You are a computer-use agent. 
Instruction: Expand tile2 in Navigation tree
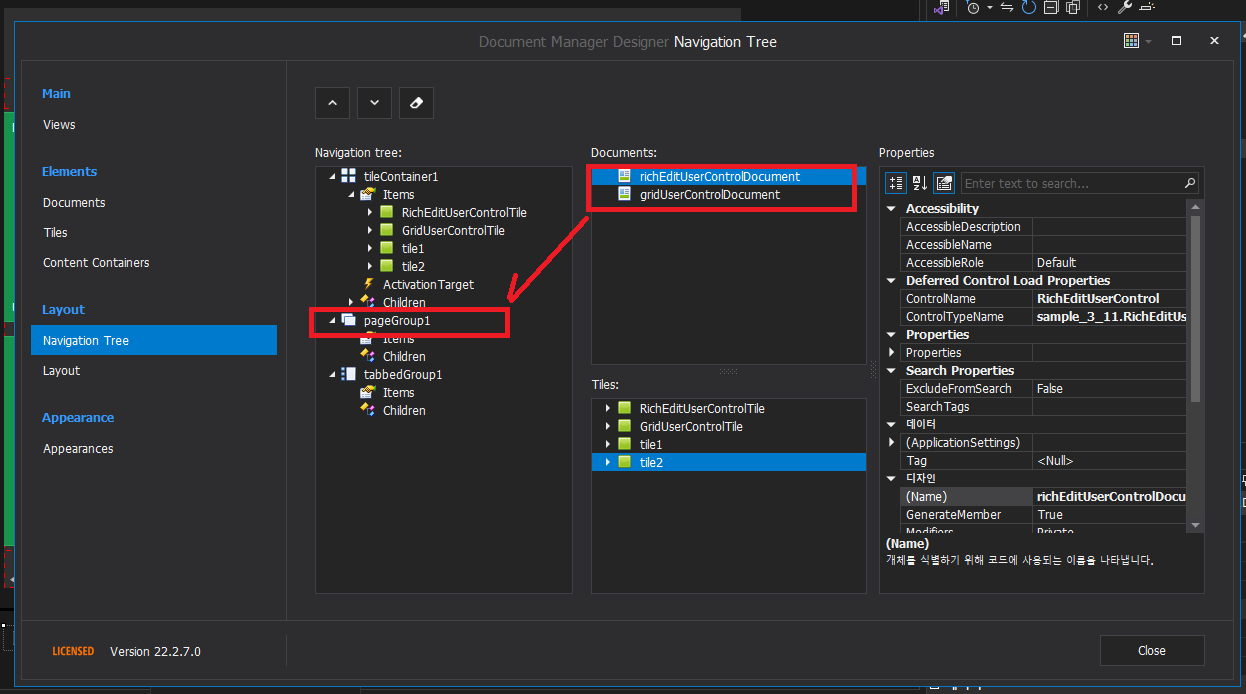click(370, 266)
